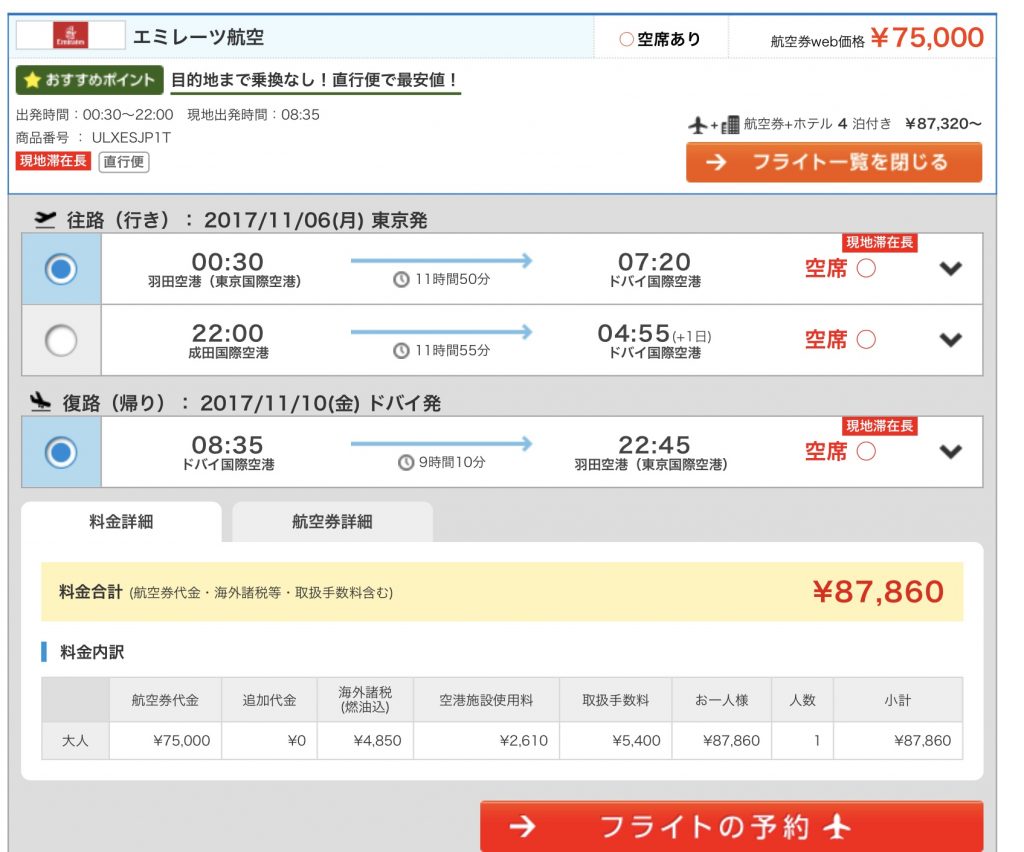Expand details of the 08:35 Dubai return flight
The height and width of the screenshot is (852, 1024).
tap(951, 451)
